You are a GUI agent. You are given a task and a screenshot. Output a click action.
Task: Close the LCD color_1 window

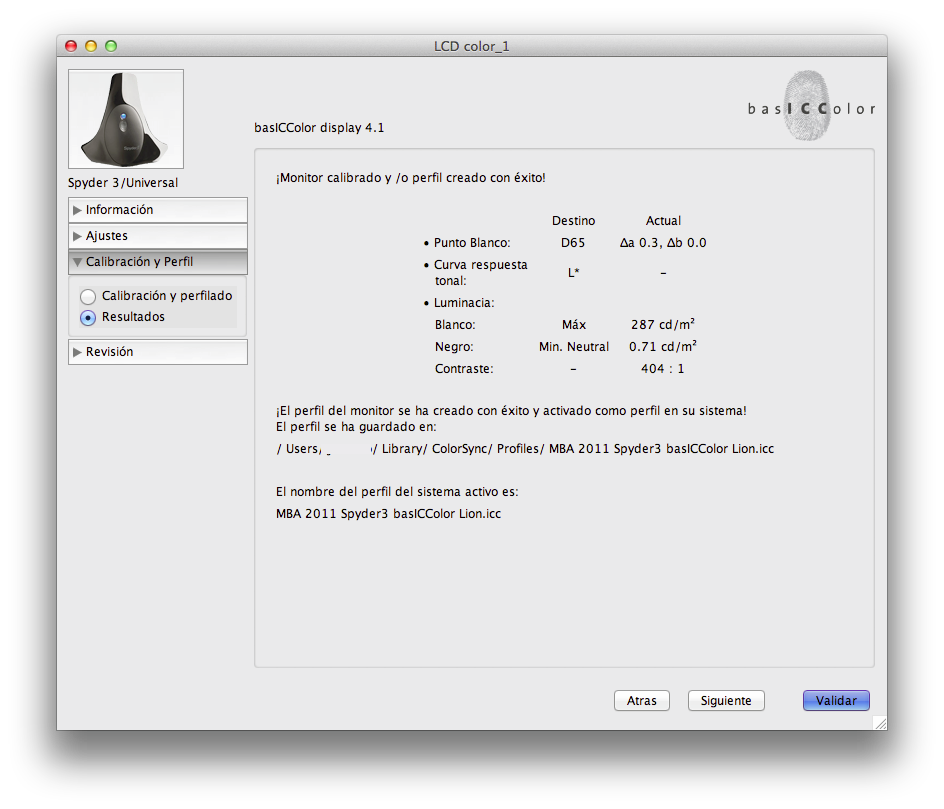pyautogui.click(x=71, y=46)
